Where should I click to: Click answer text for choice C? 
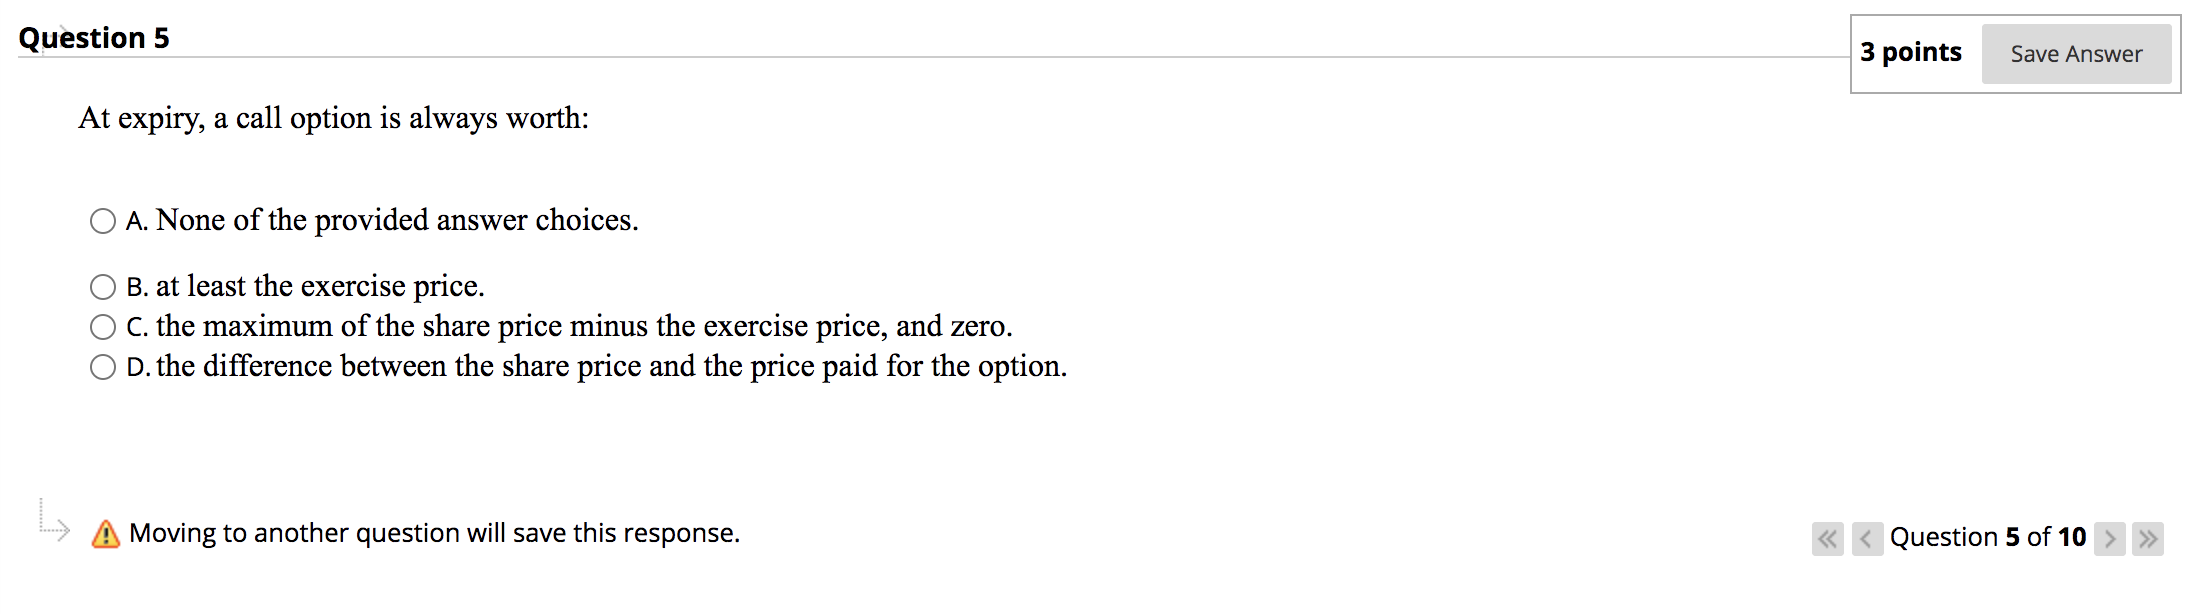(570, 326)
